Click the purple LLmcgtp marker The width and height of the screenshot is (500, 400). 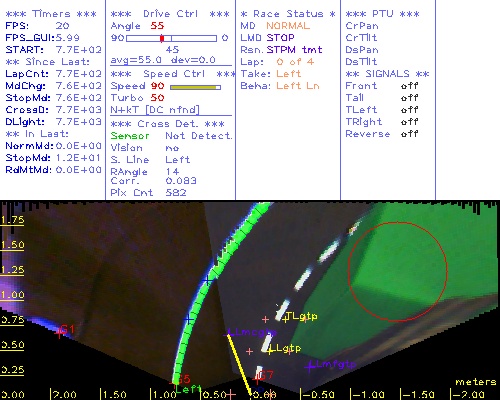(x=229, y=333)
